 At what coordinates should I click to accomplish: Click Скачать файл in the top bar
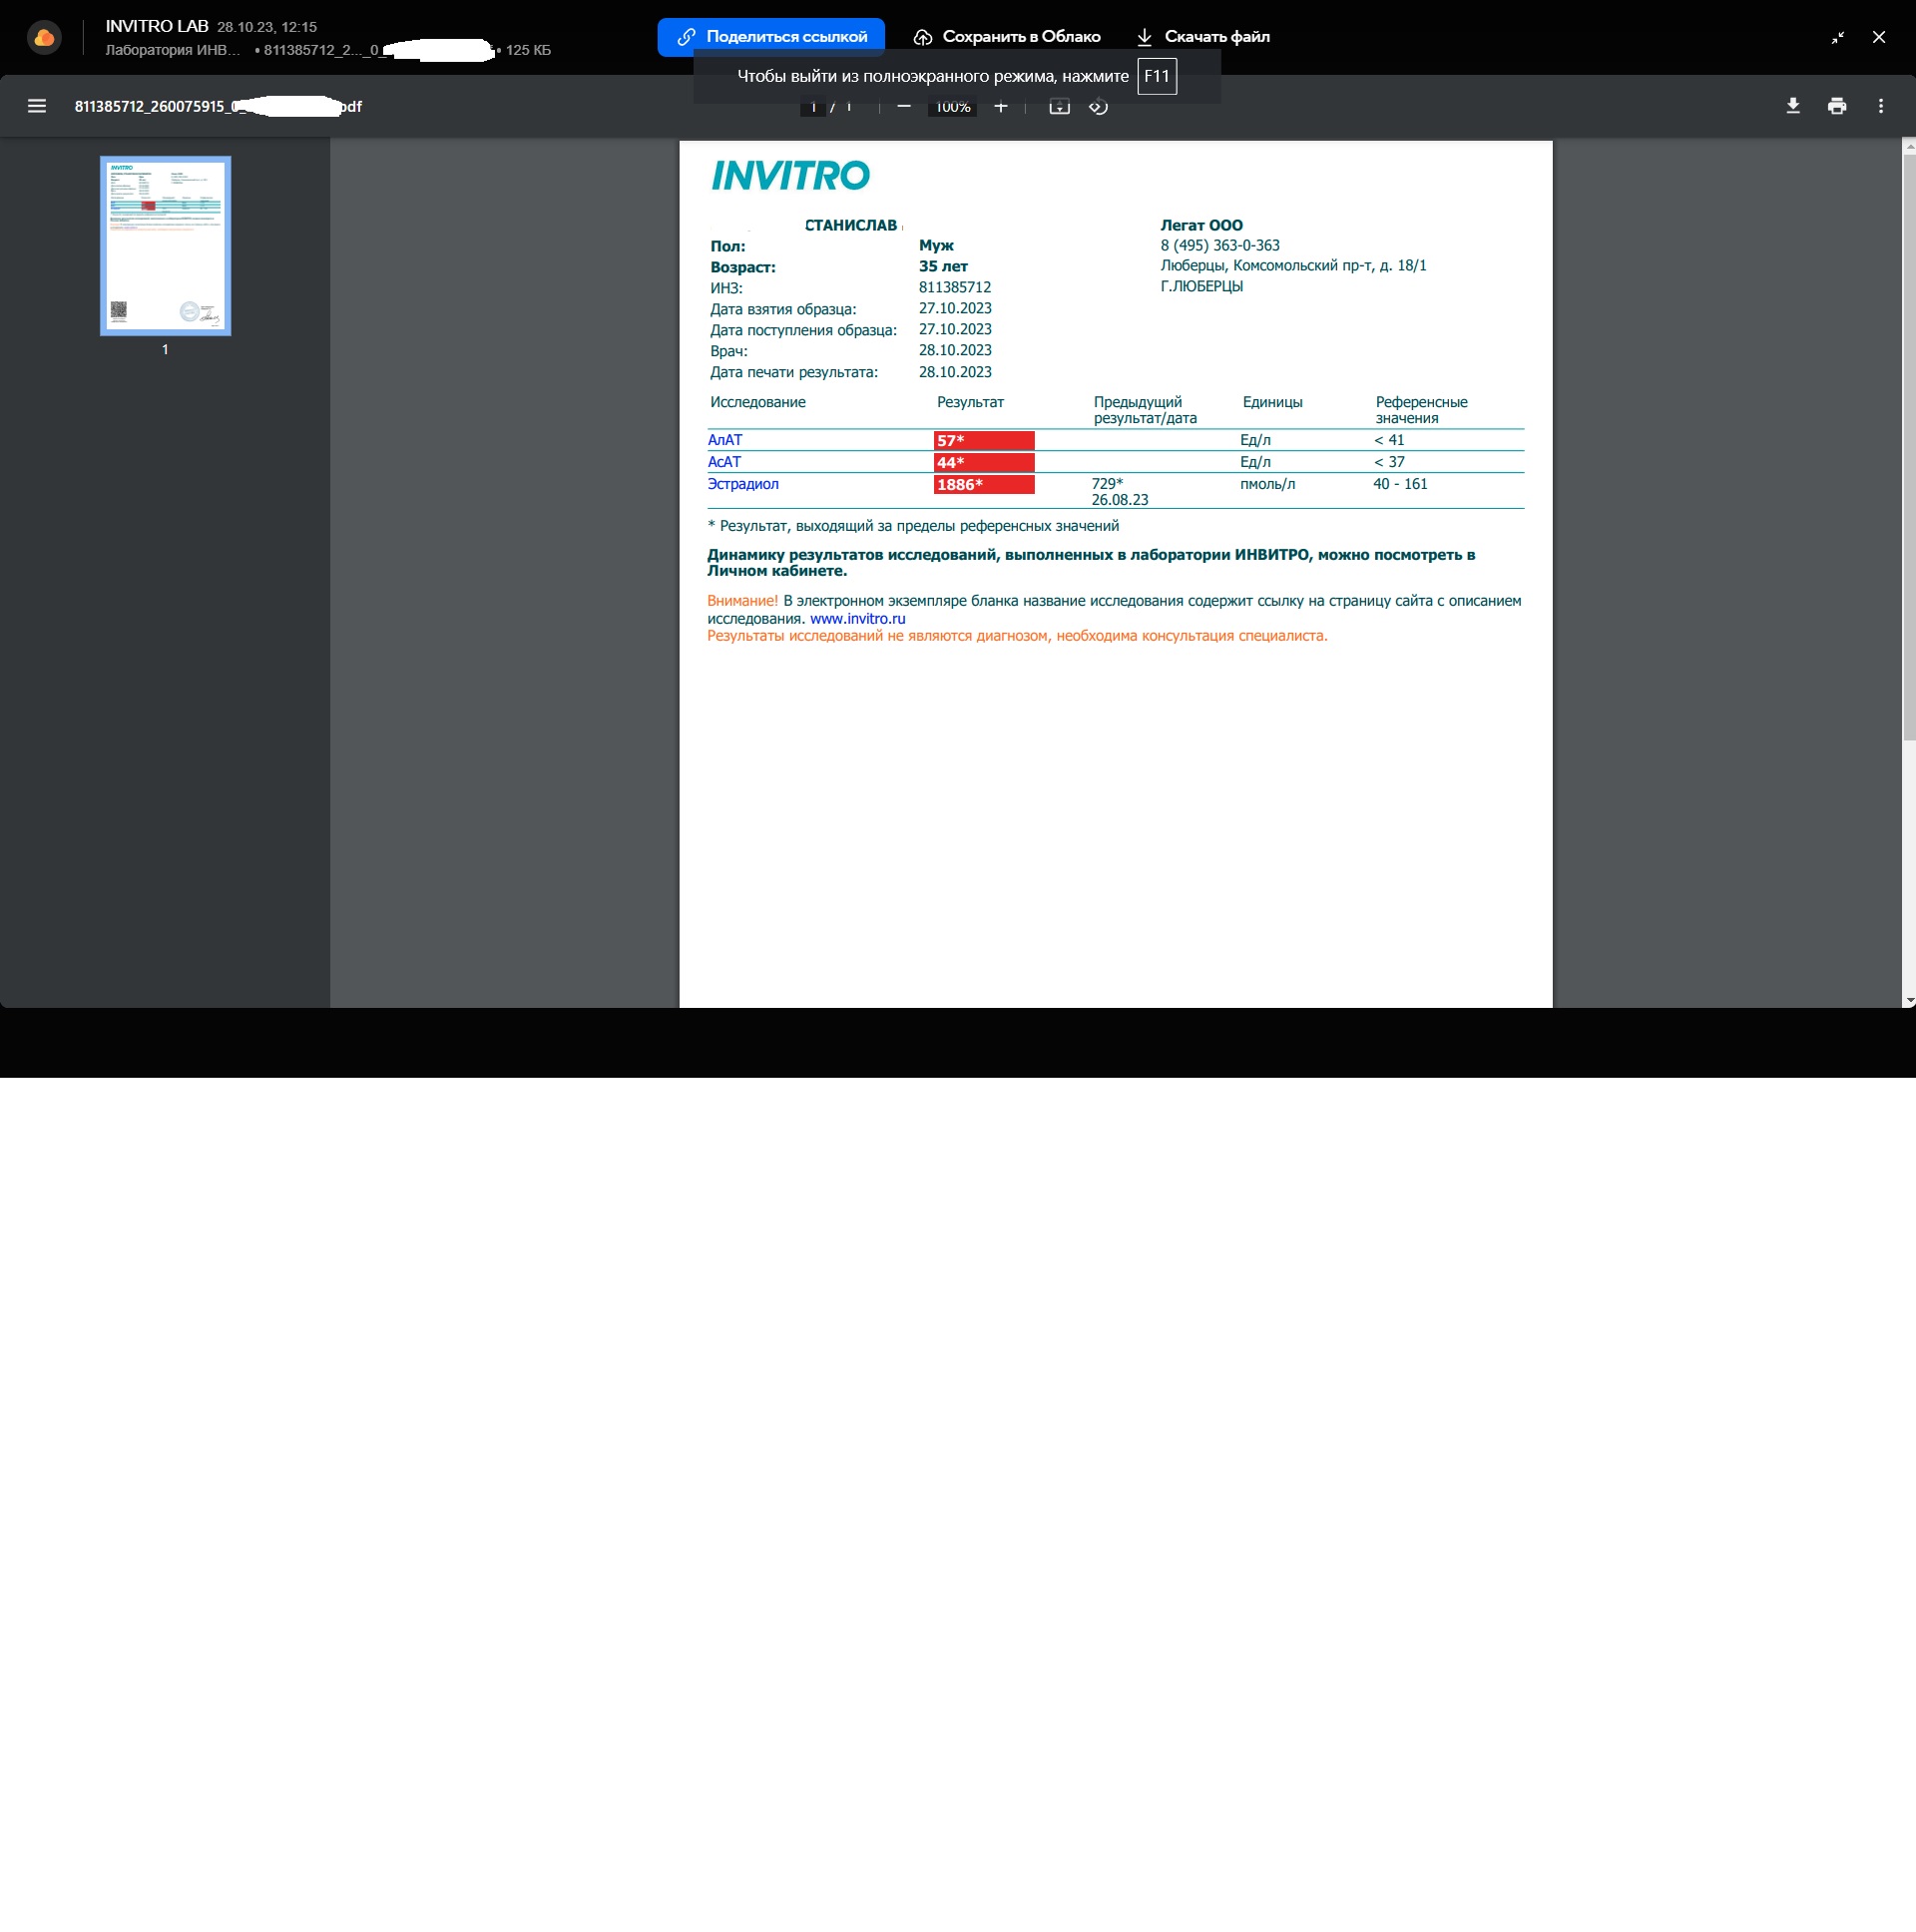[1203, 37]
